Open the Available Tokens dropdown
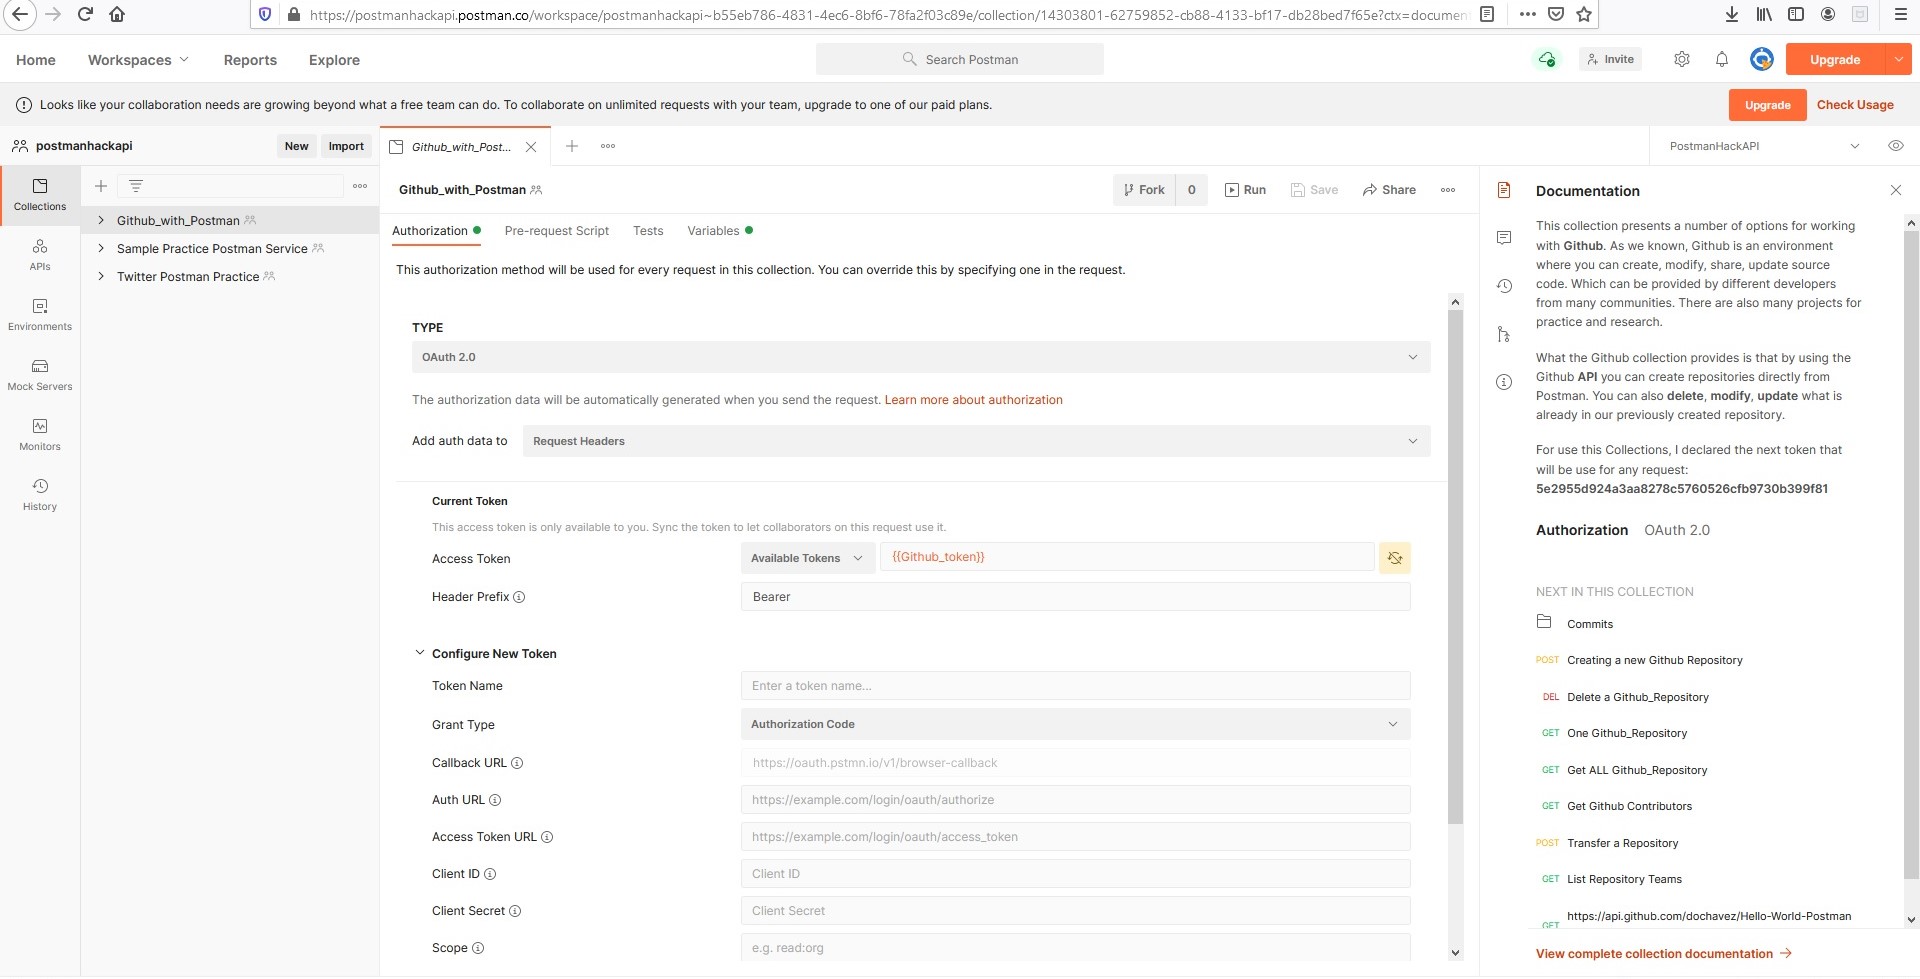Image resolution: width=1920 pixels, height=979 pixels. tap(807, 558)
